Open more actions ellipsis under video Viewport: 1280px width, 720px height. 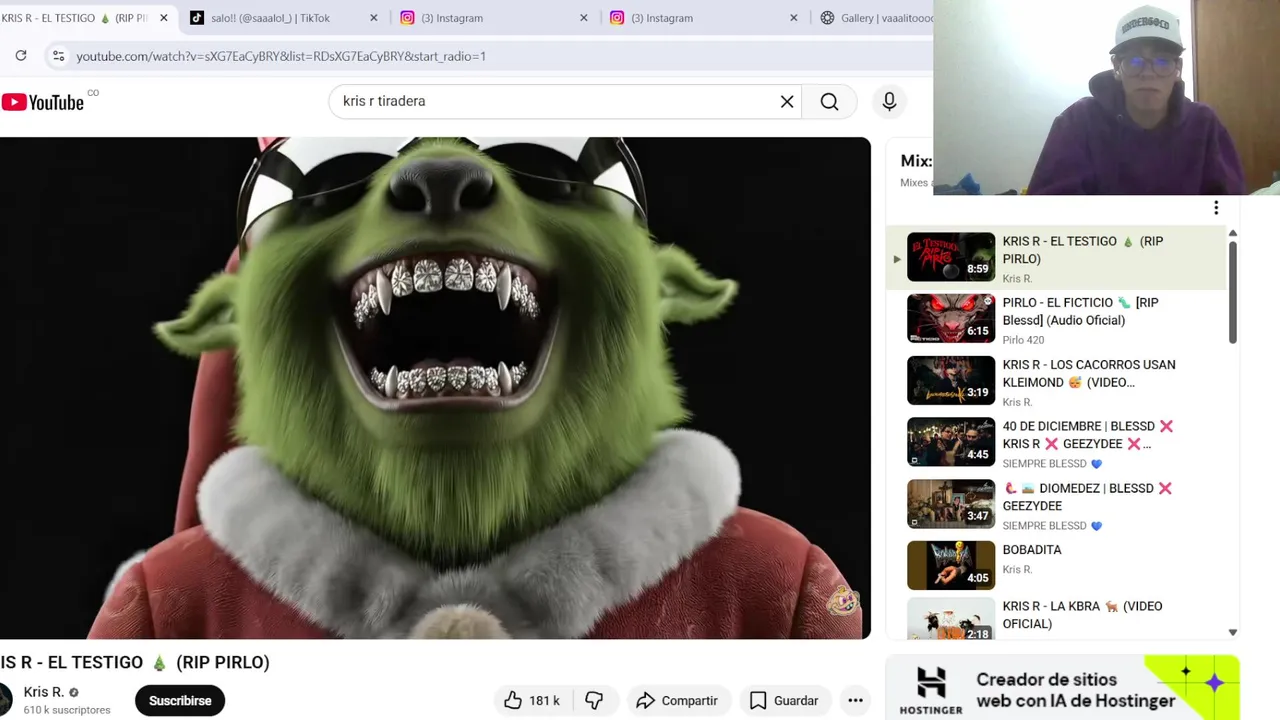click(855, 700)
